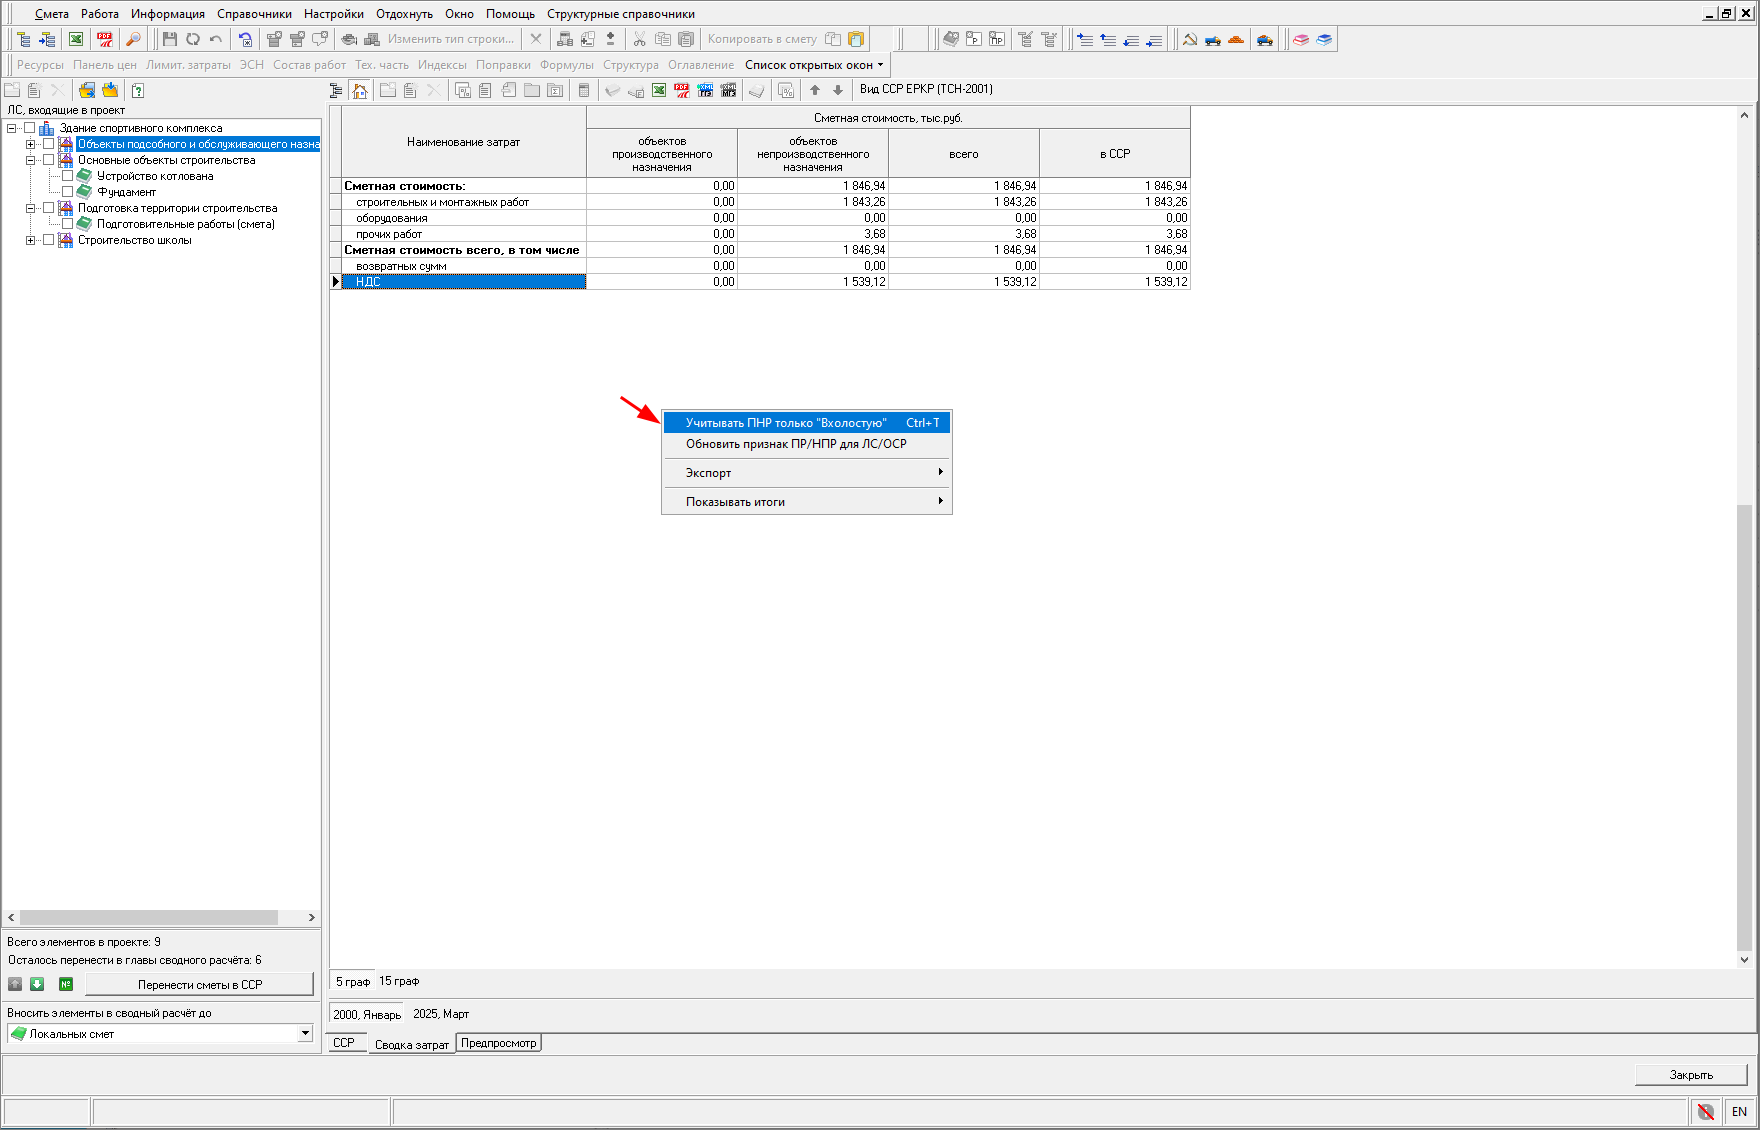Choose Обновить признак ПР/НПР для ЛС/ОСР
Image resolution: width=1760 pixels, height=1130 pixels.
coord(795,444)
